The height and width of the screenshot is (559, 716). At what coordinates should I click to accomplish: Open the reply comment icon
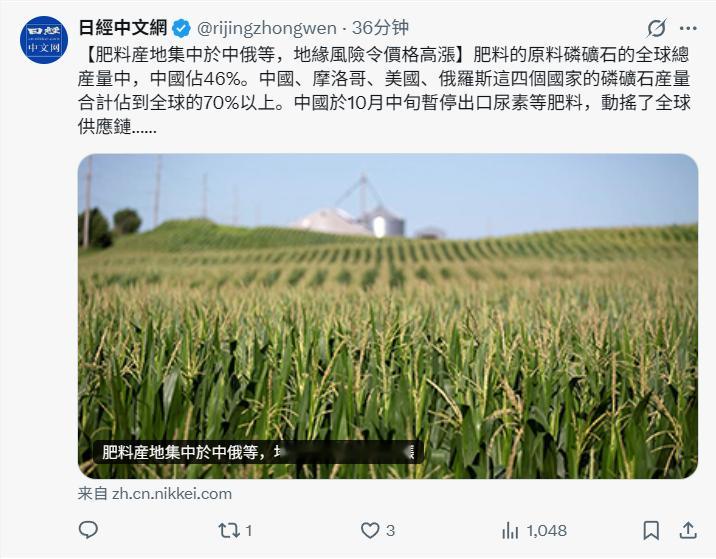88,530
